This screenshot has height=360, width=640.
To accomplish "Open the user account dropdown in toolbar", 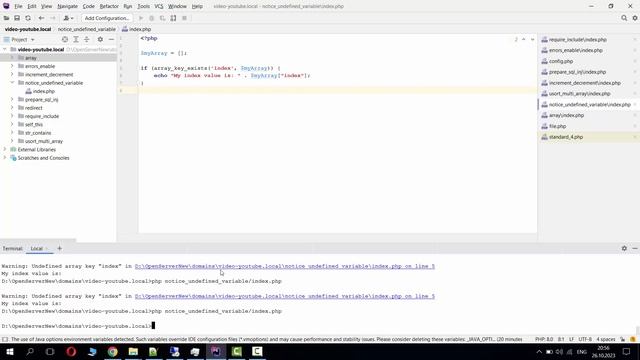I will (68, 18).
